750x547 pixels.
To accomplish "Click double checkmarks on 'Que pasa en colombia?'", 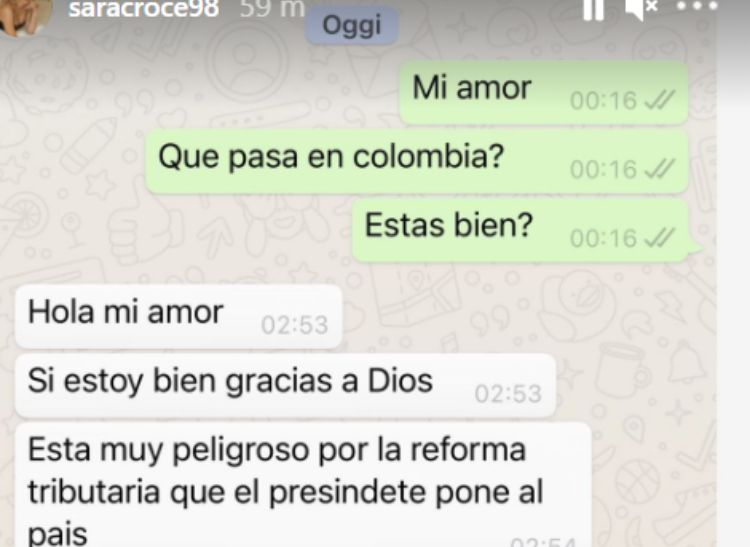I will pyautogui.click(x=660, y=169).
